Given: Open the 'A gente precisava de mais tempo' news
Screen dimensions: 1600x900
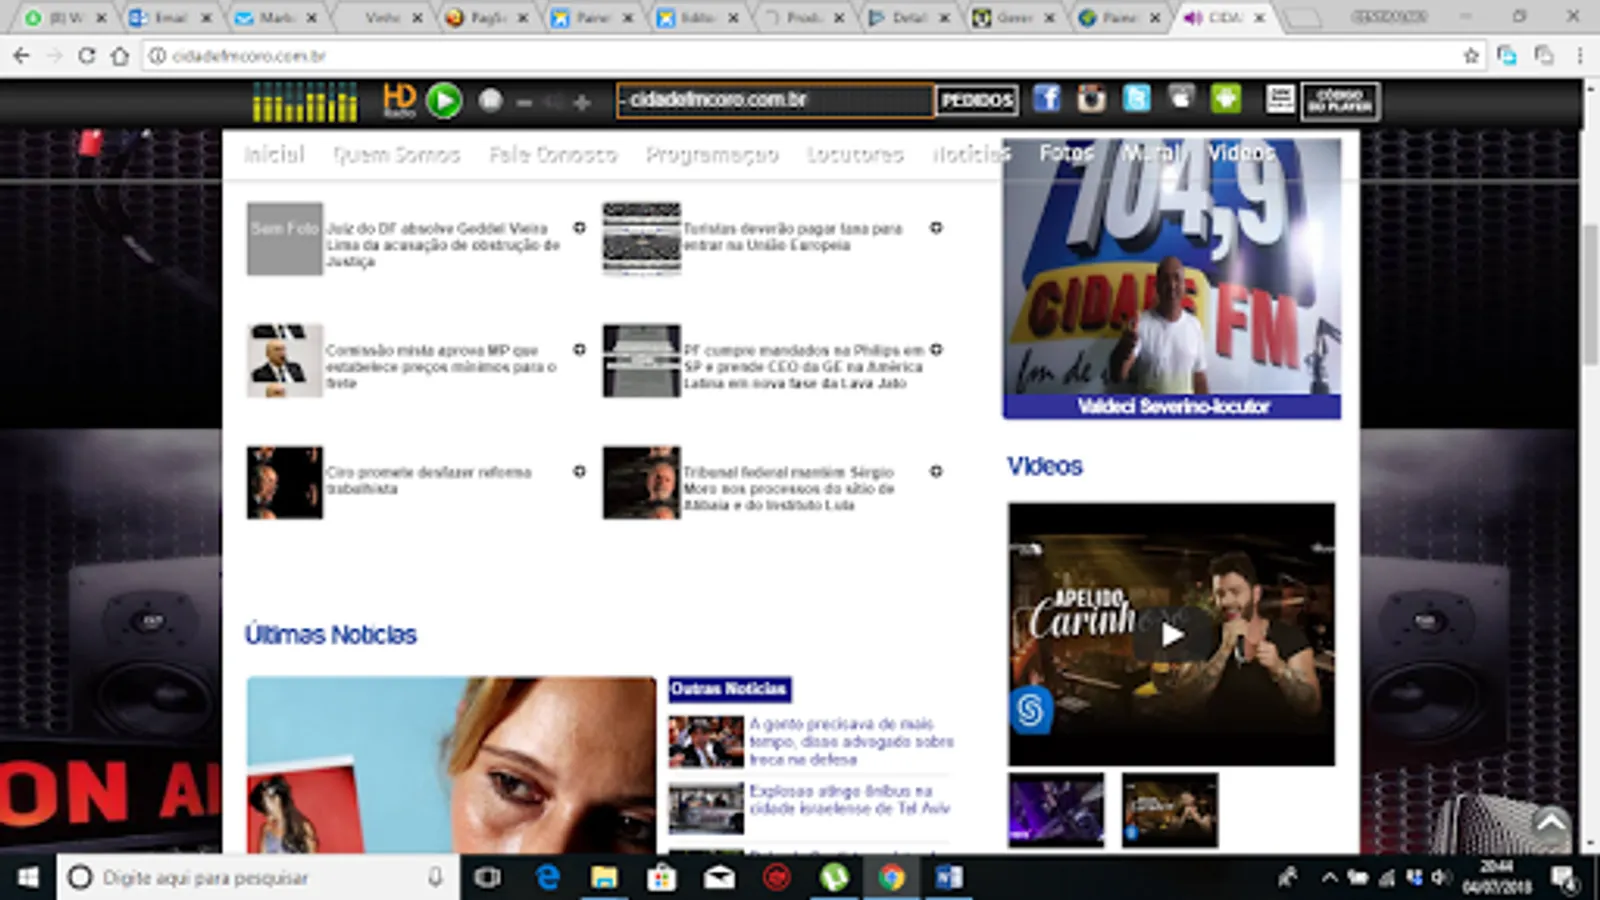Looking at the screenshot, I should coord(851,741).
